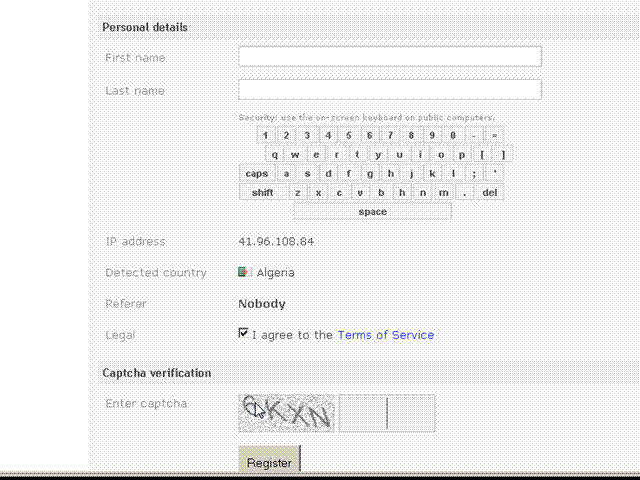Click the Algeria flag icon

click(244, 272)
